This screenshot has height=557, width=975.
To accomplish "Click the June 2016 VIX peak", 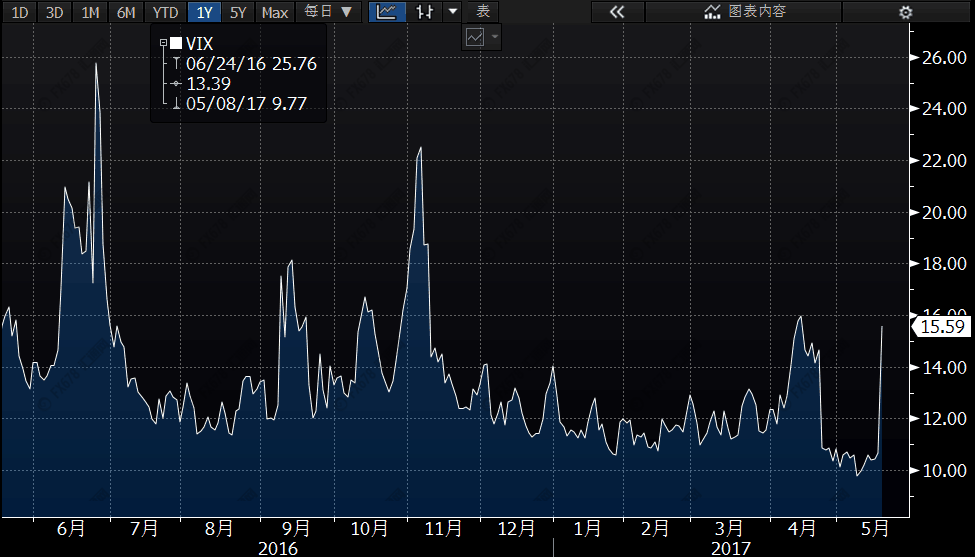I will pyautogui.click(x=96, y=64).
